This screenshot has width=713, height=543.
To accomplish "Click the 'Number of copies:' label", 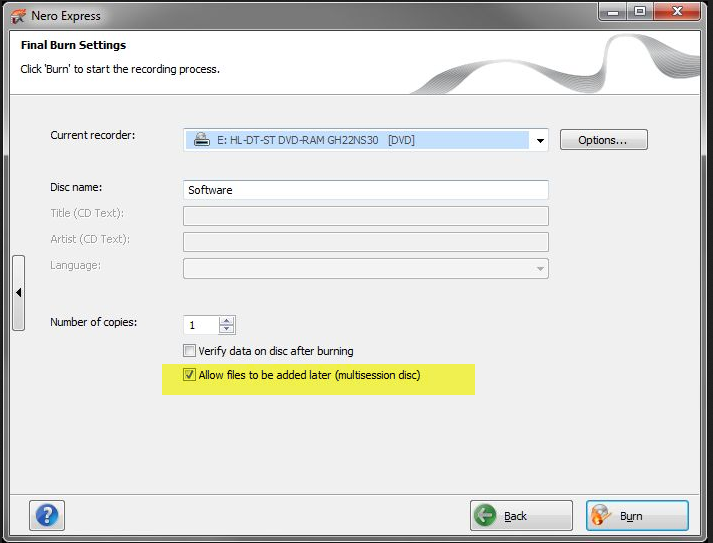I will click(x=94, y=322).
